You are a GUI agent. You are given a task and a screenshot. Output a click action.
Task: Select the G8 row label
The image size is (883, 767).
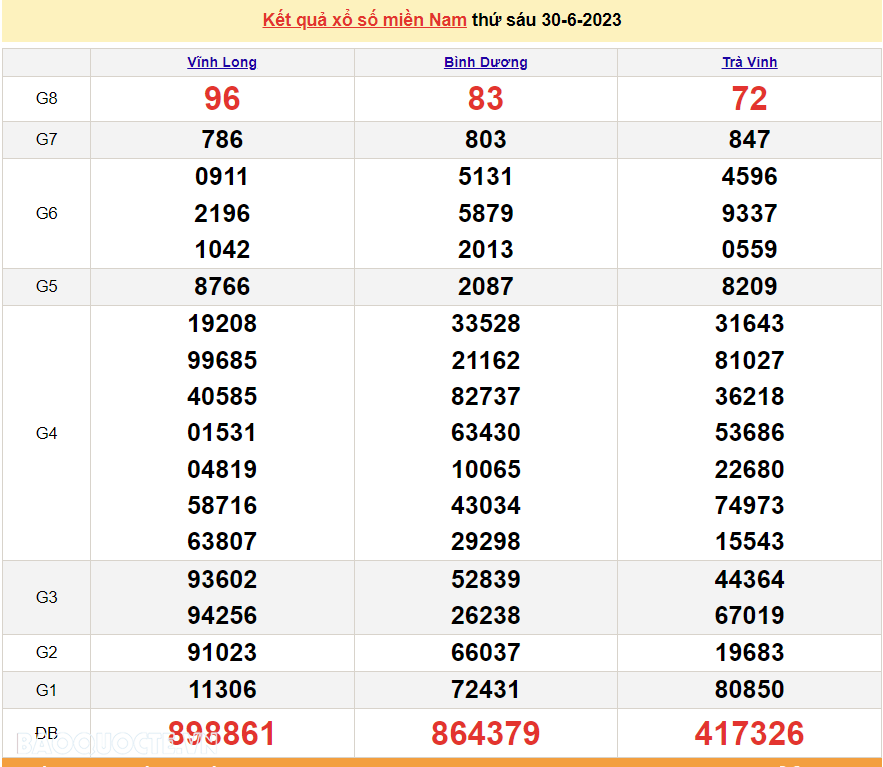coord(47,99)
